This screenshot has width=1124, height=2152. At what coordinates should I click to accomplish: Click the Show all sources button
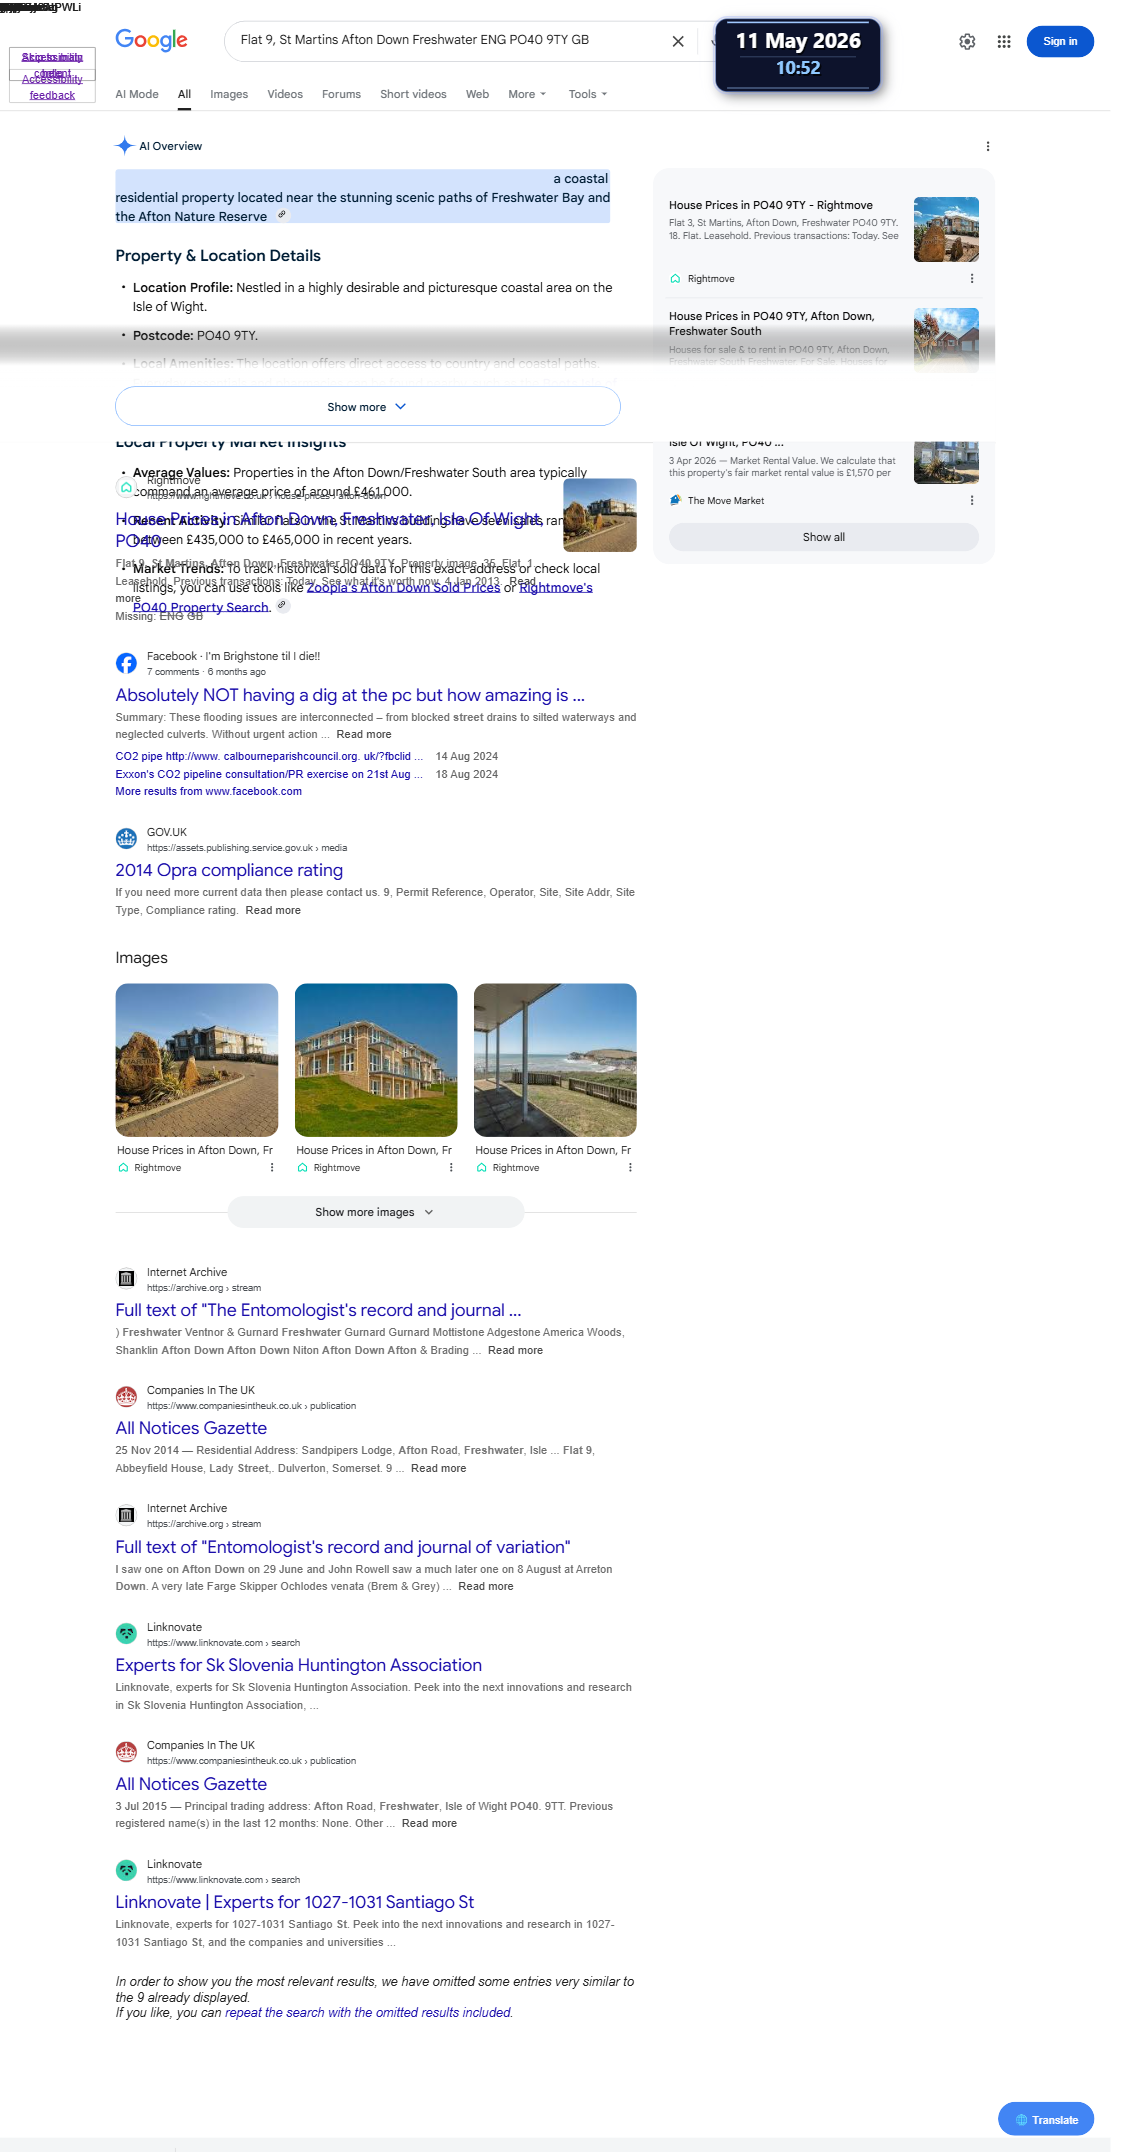824,537
